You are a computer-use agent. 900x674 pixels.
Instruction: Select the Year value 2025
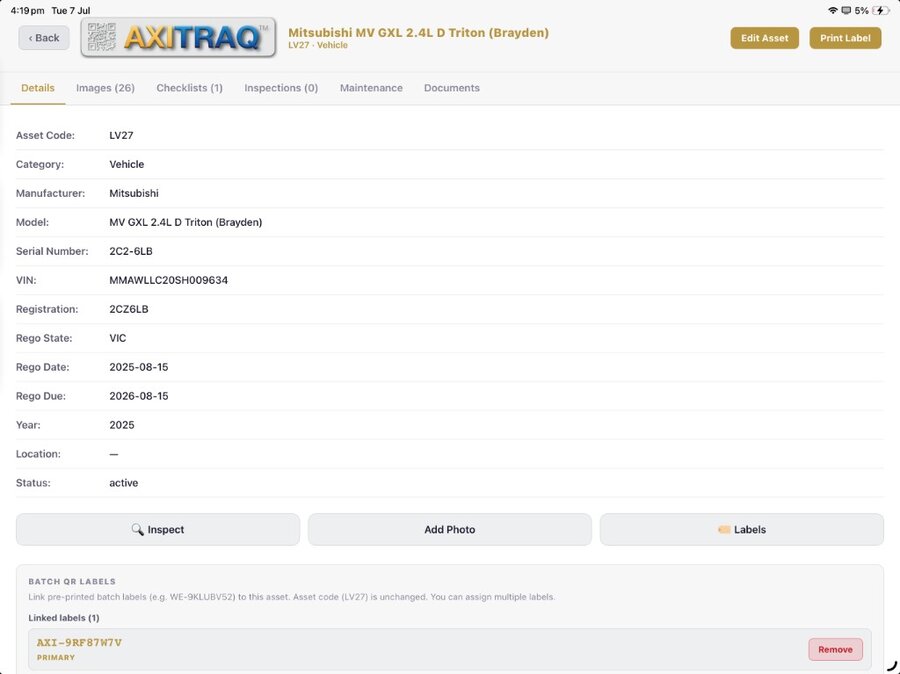pos(122,425)
